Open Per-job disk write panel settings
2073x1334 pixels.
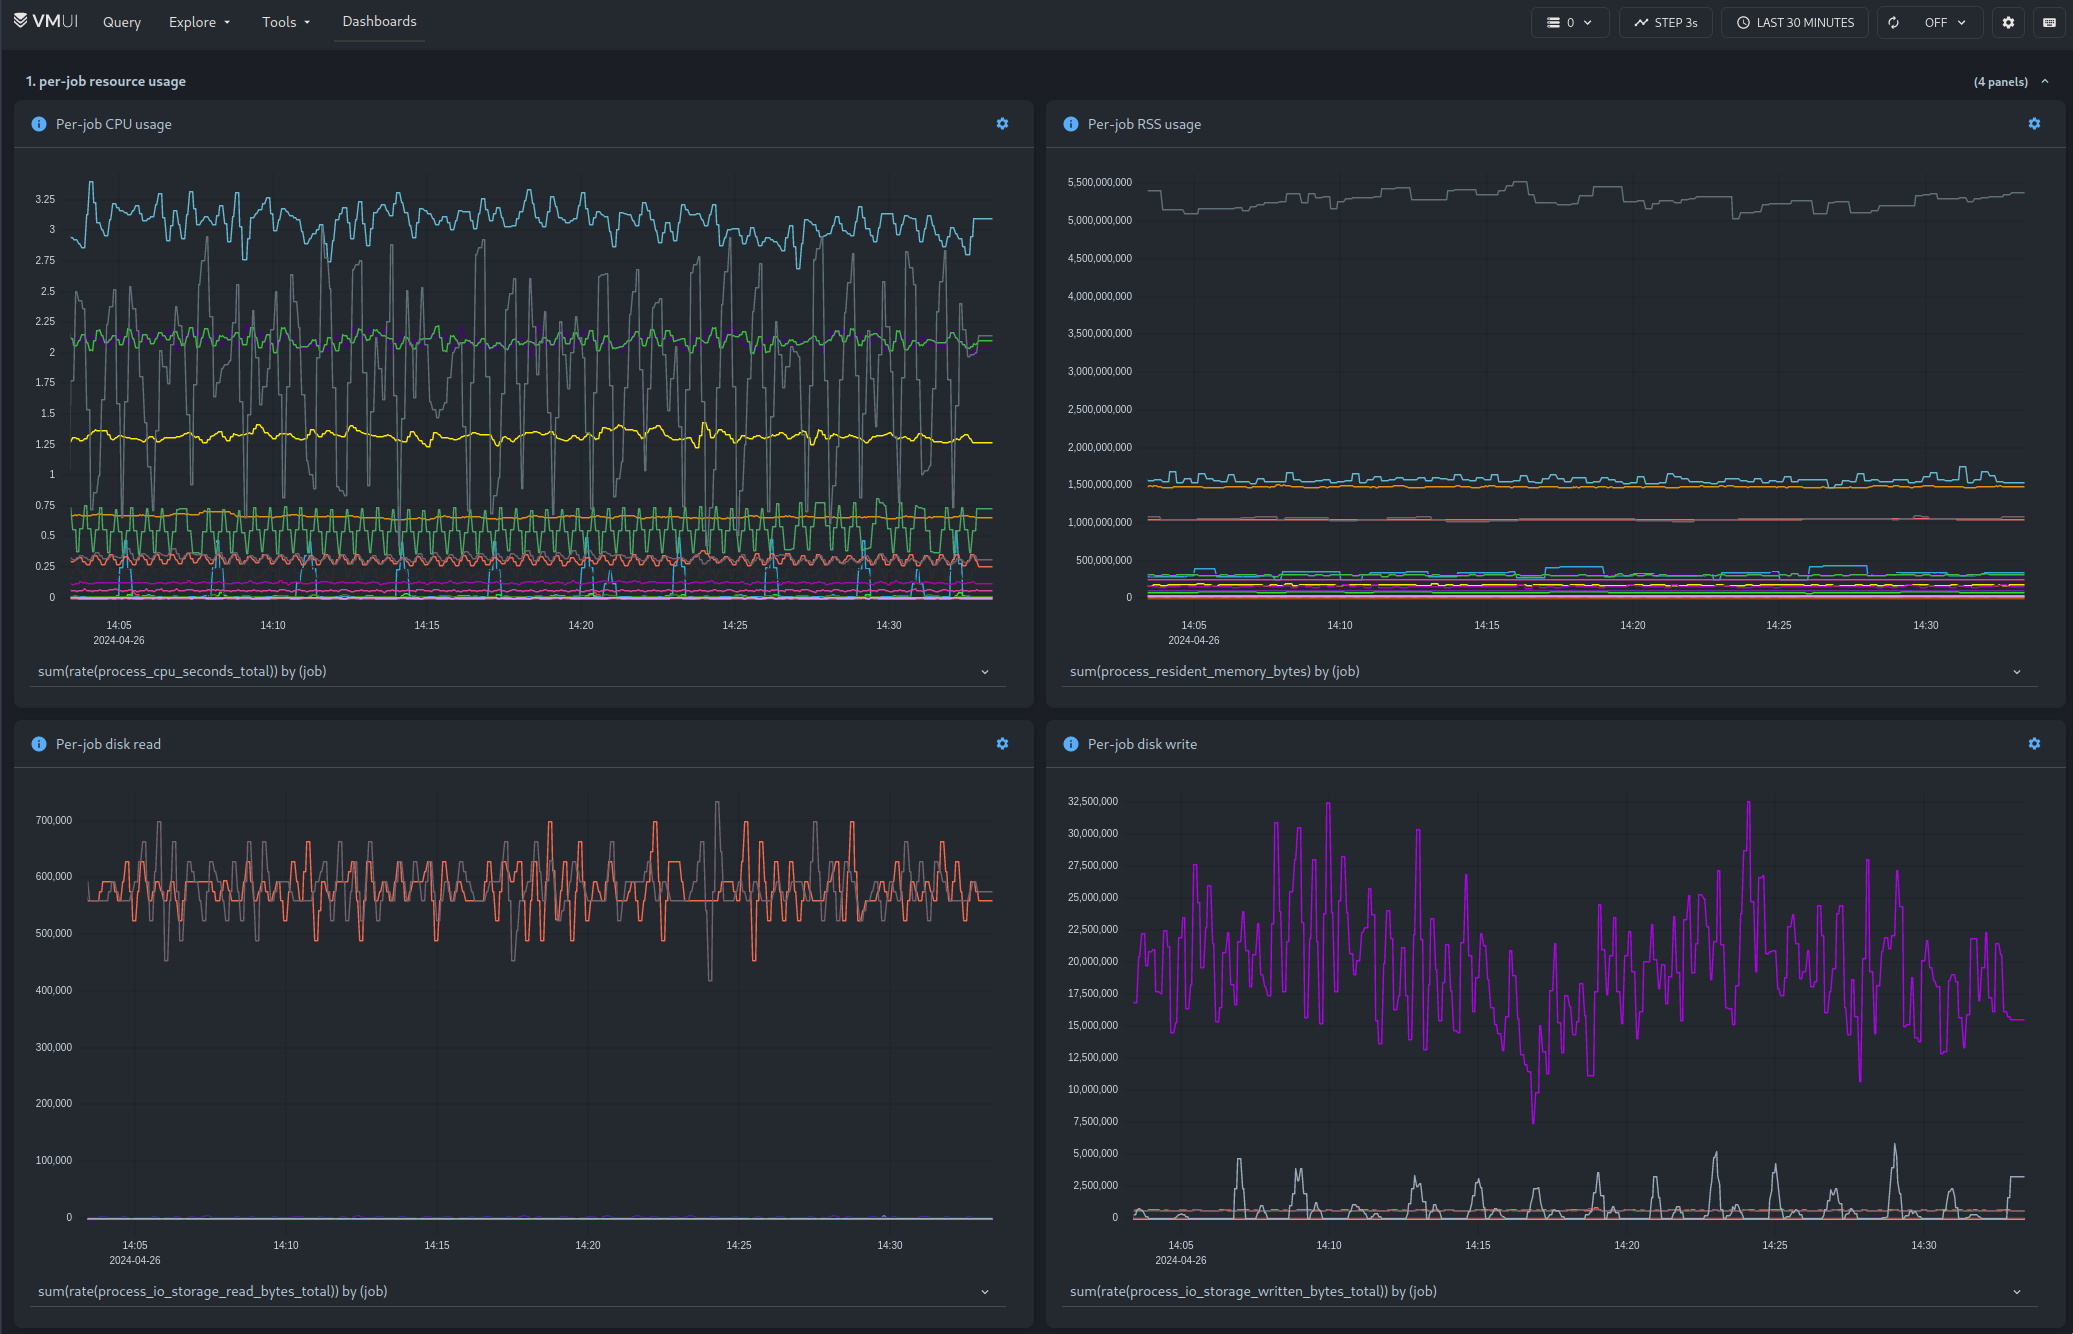pyautogui.click(x=2034, y=744)
